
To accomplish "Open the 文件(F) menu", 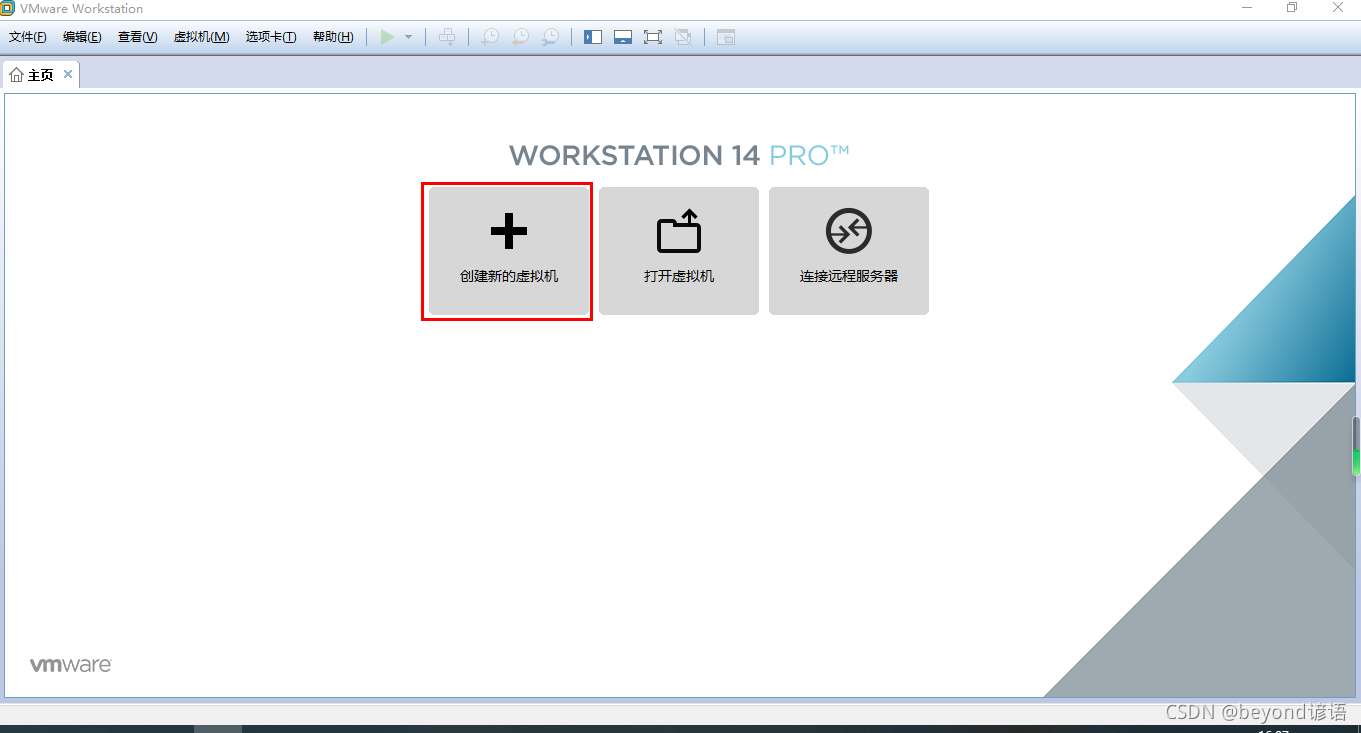I will coord(28,37).
